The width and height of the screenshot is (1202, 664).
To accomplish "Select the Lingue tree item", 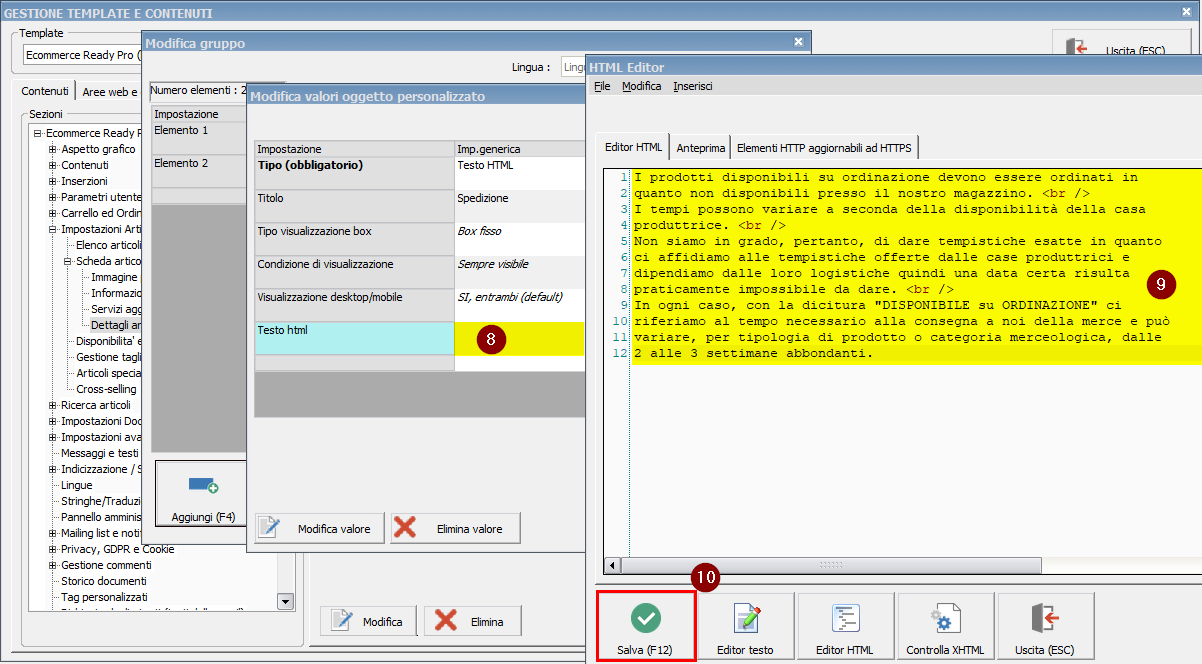I will (76, 485).
